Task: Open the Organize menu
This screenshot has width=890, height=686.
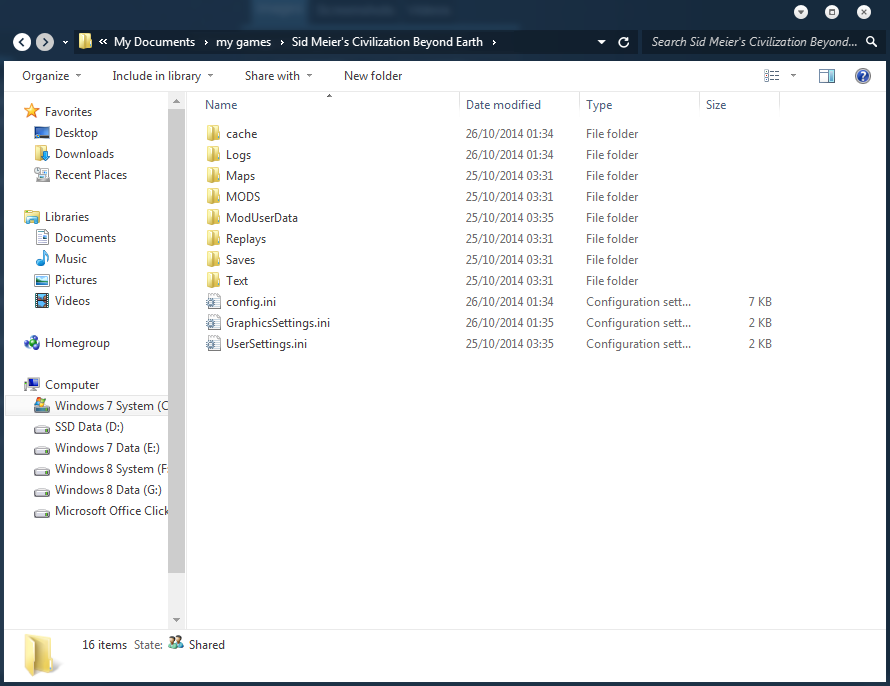Action: click(52, 76)
